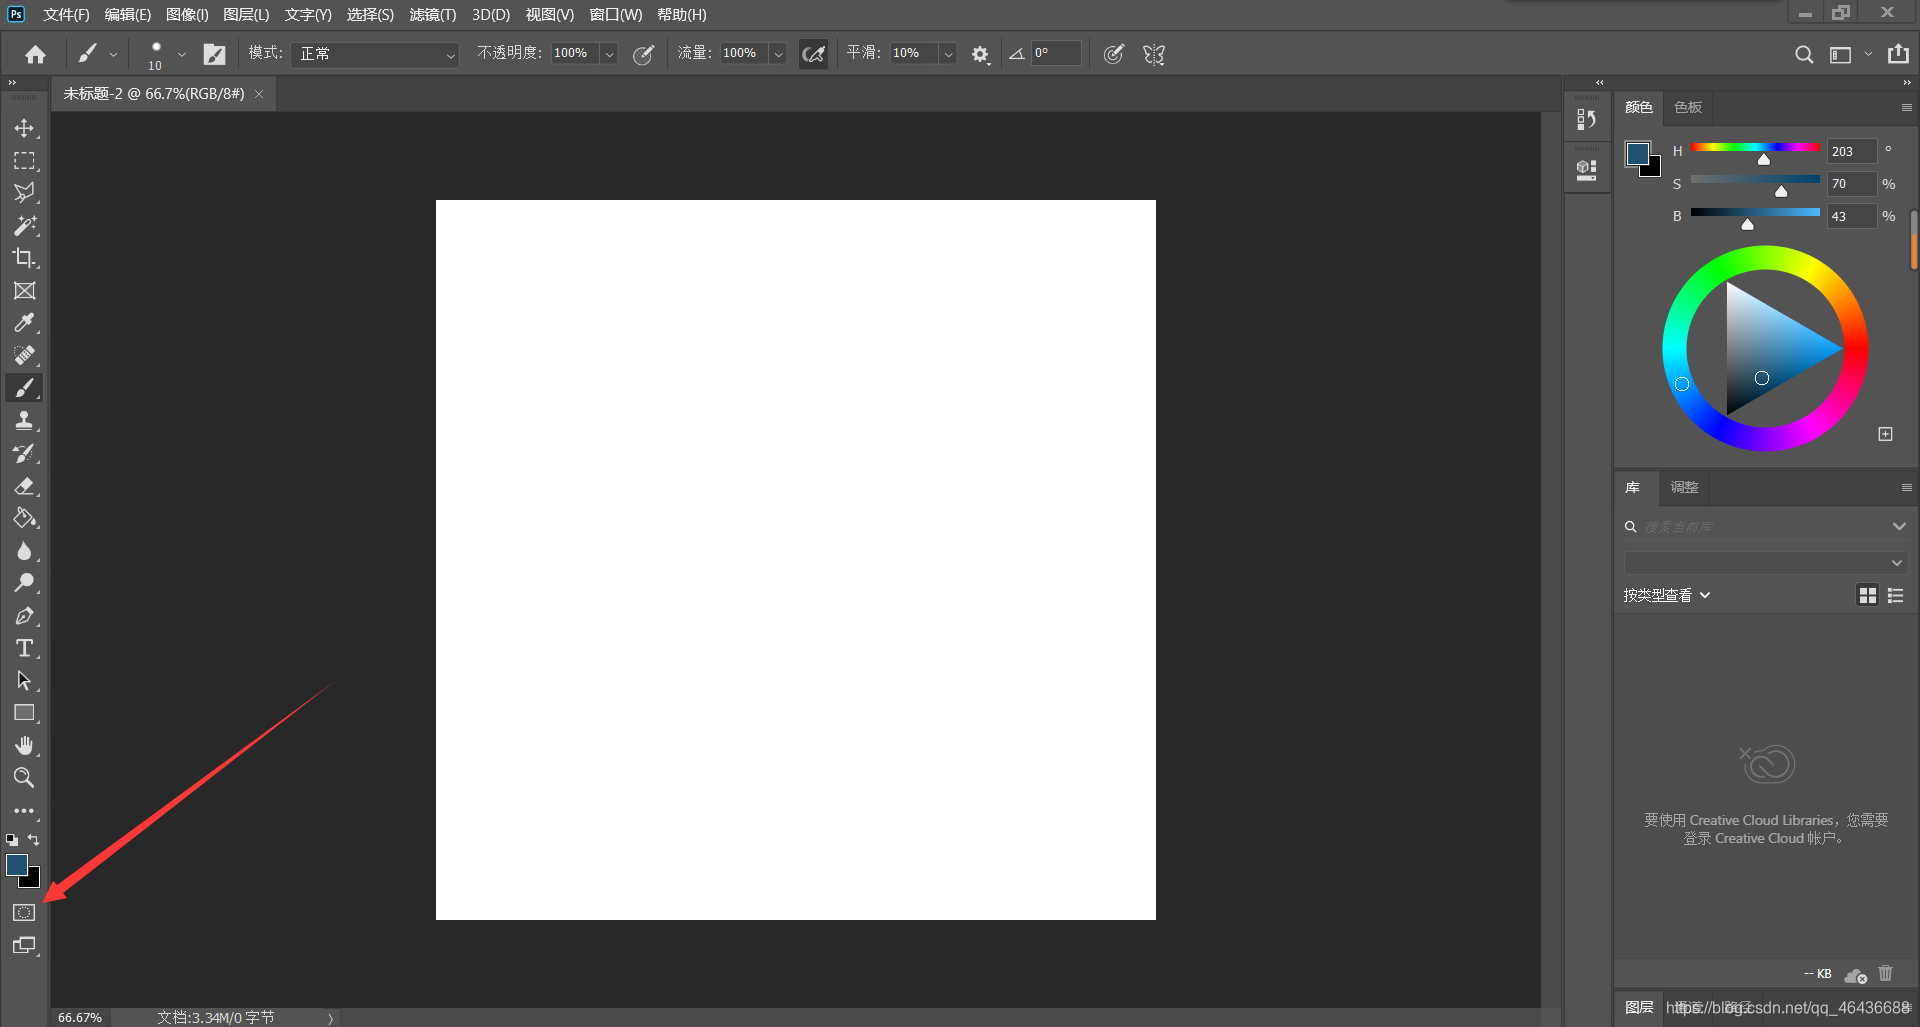
Task: Swap foreground and background colors
Action: tap(34, 840)
